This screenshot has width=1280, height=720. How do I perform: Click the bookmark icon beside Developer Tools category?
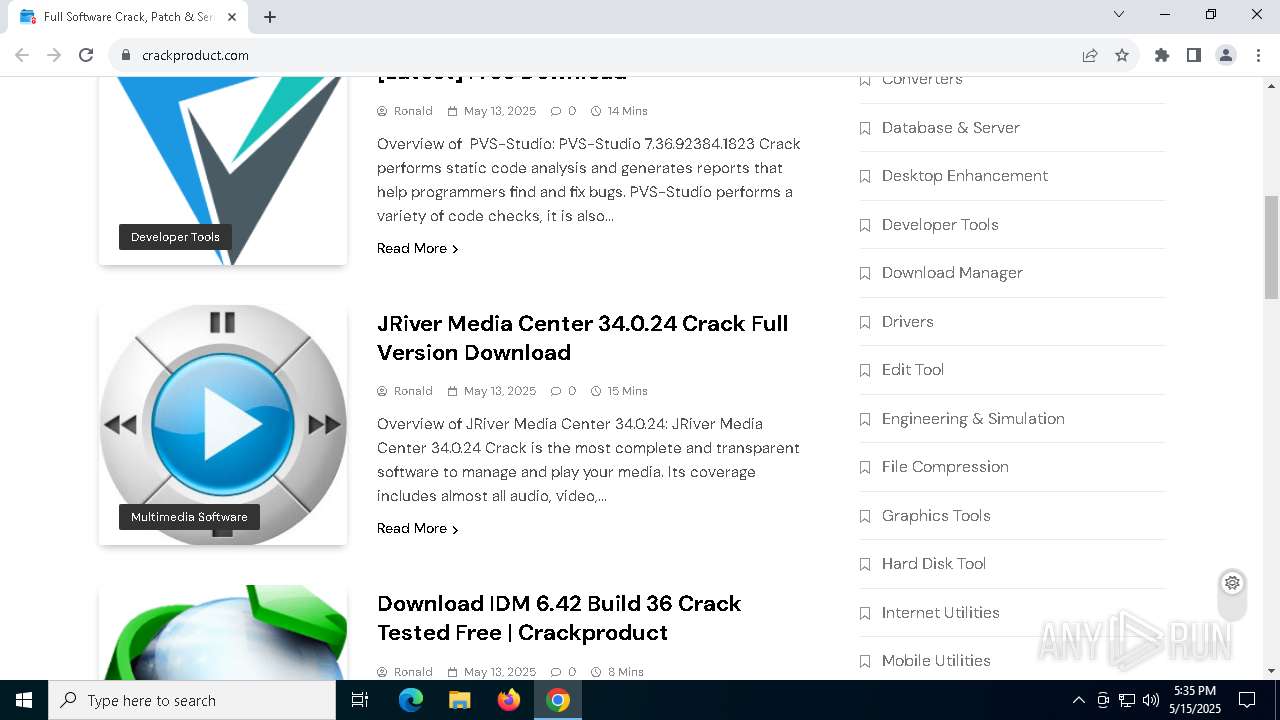[865, 225]
